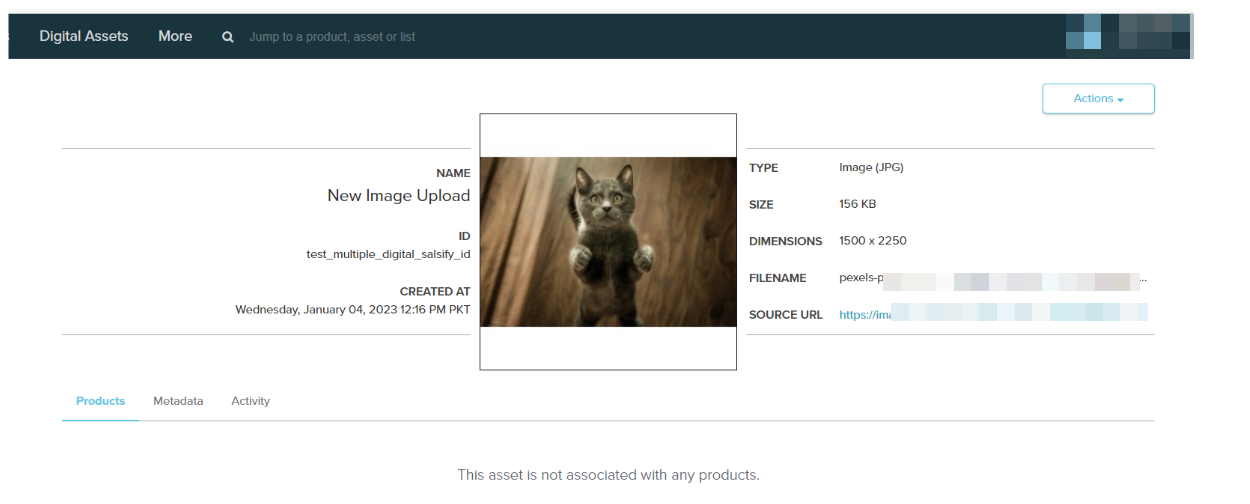Select the test_multiple_digital_salsify_id text
The height and width of the screenshot is (504, 1250).
coord(388,254)
